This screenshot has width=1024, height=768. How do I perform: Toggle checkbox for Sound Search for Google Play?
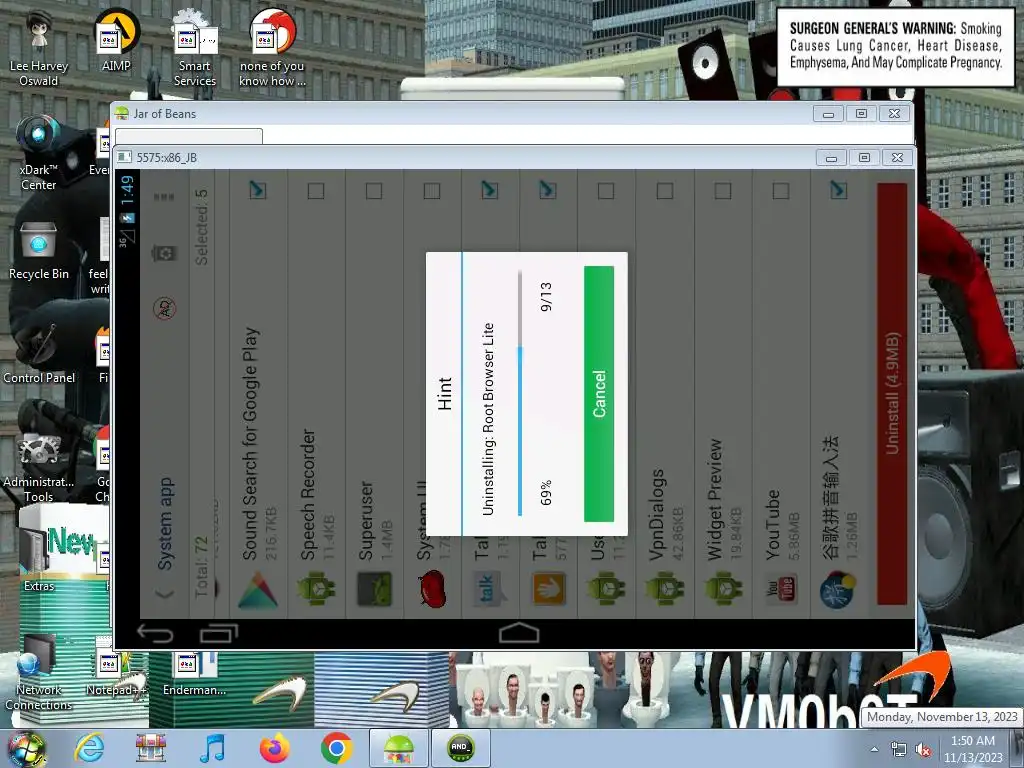(x=257, y=190)
